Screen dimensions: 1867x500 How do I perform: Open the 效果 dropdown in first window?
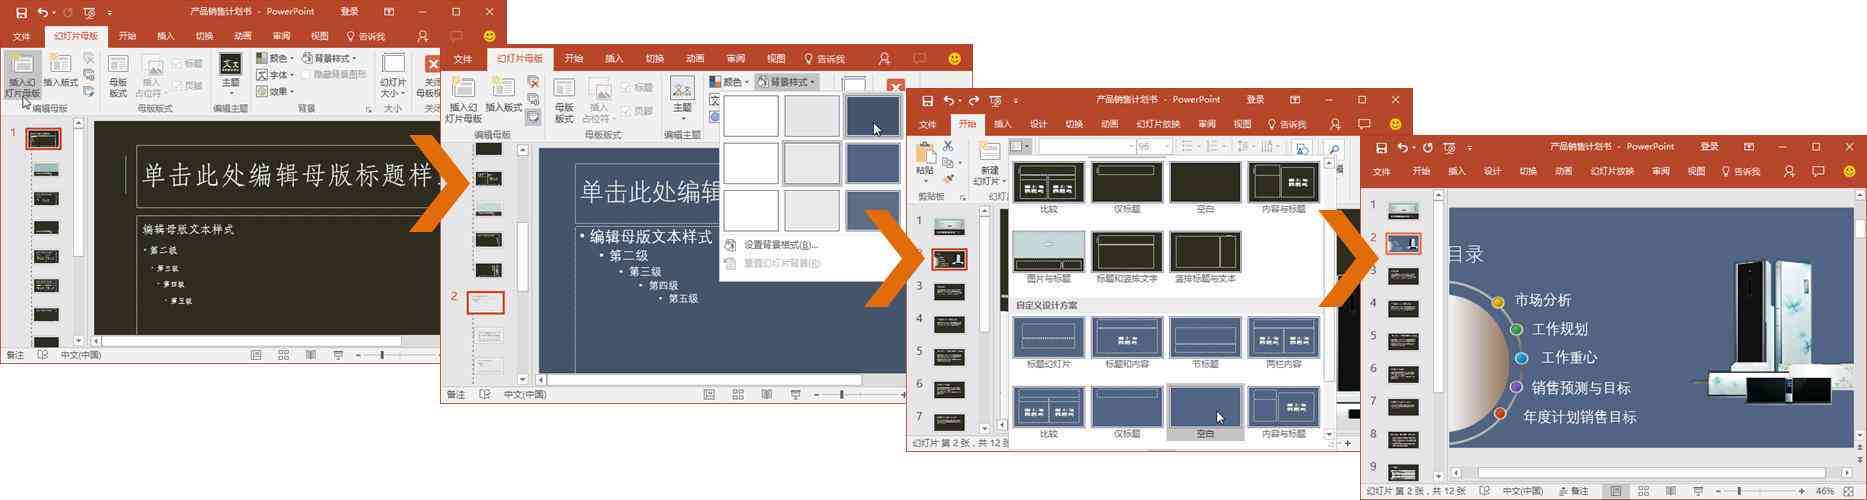[x=273, y=91]
